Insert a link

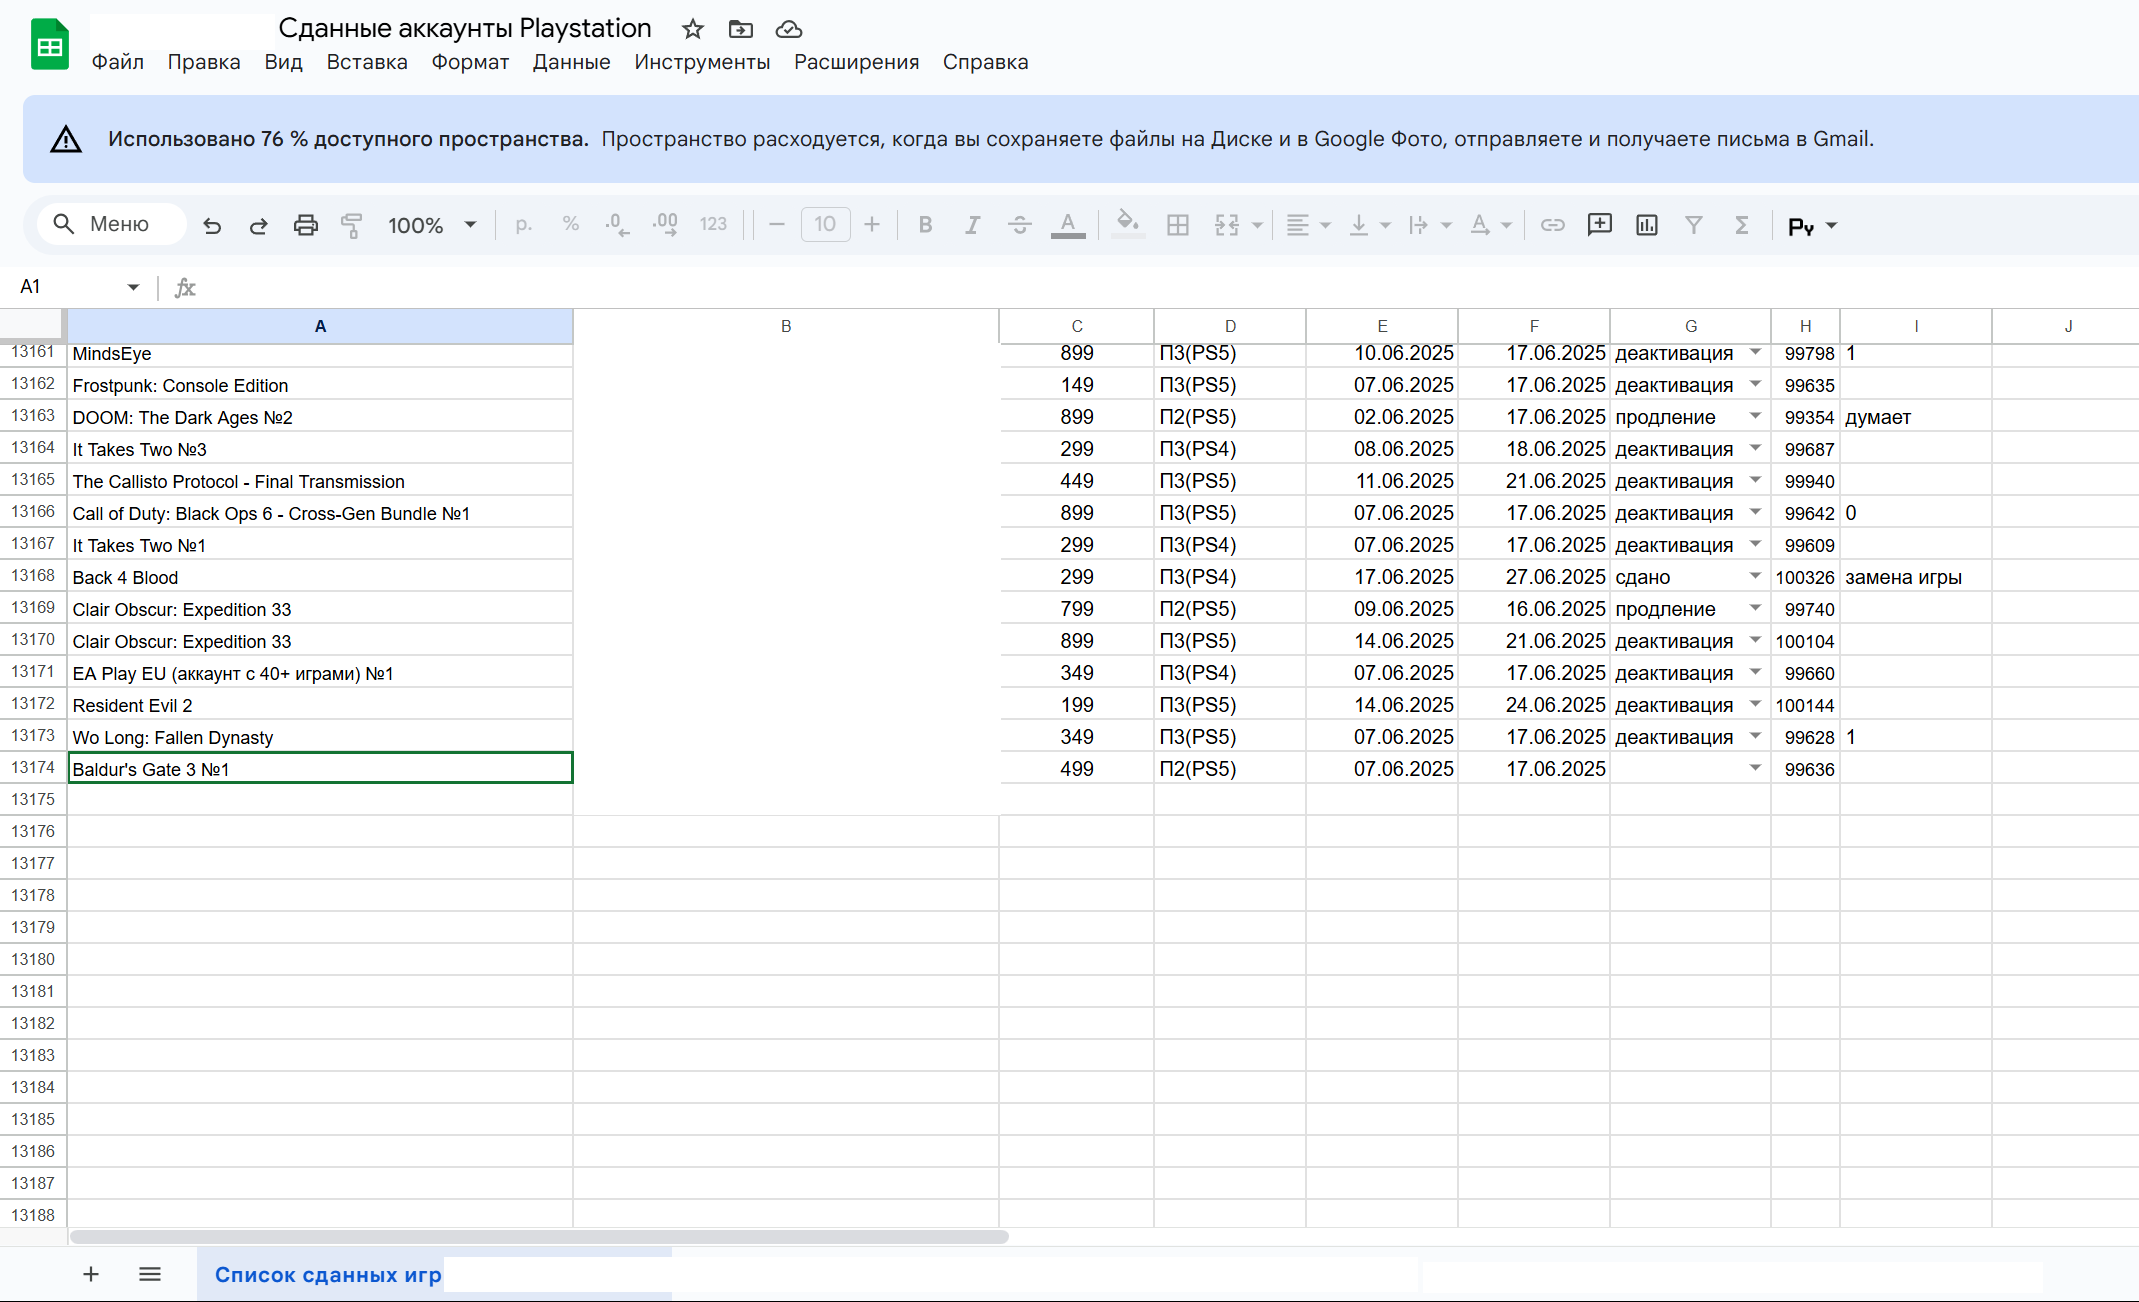[x=1552, y=225]
